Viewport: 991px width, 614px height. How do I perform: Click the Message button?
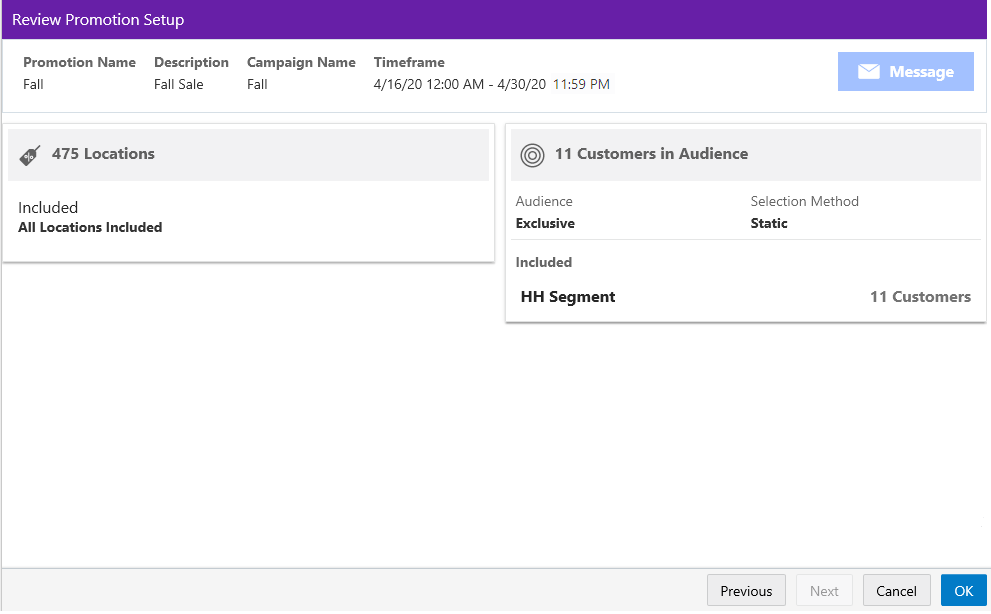click(x=905, y=71)
